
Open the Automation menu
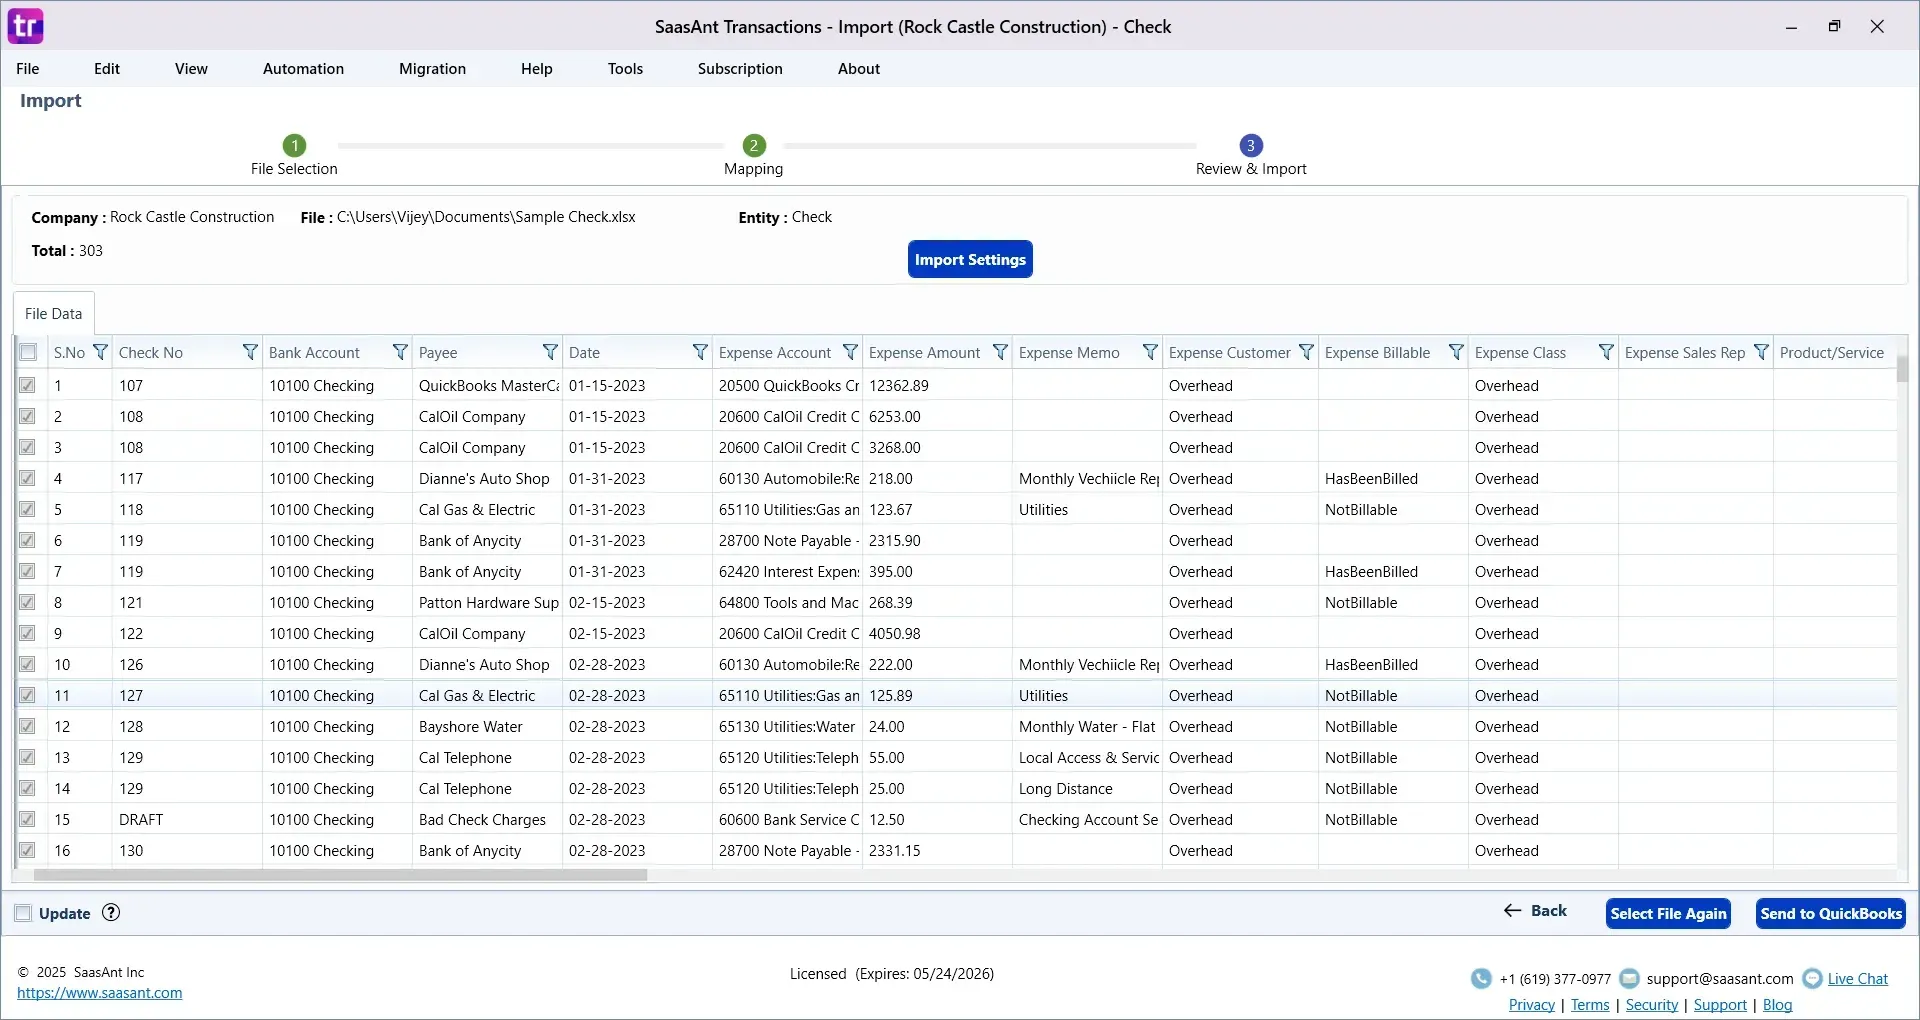[303, 69]
